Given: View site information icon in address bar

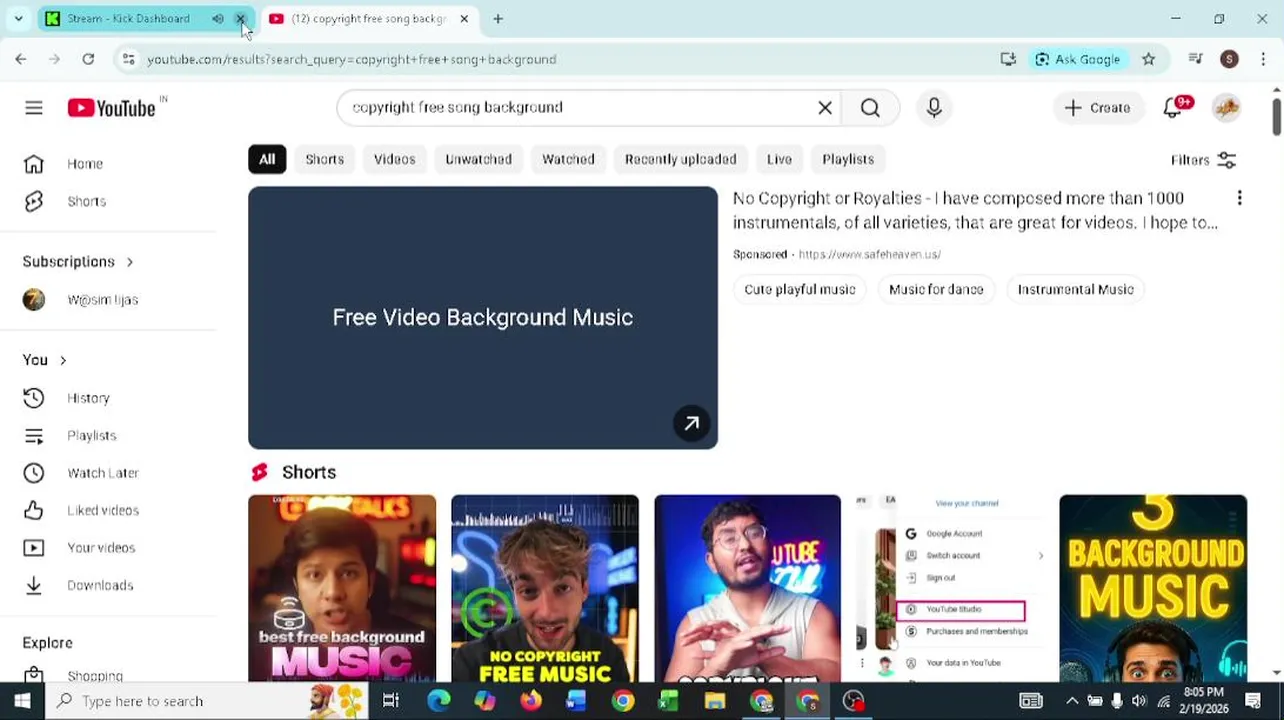Looking at the screenshot, I should click(128, 59).
